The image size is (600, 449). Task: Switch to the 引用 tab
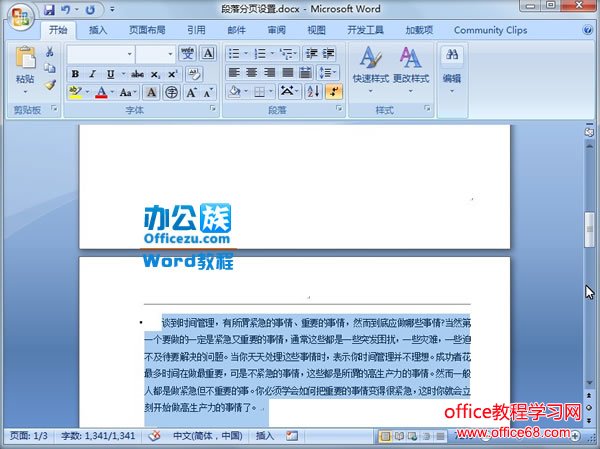tap(196, 30)
